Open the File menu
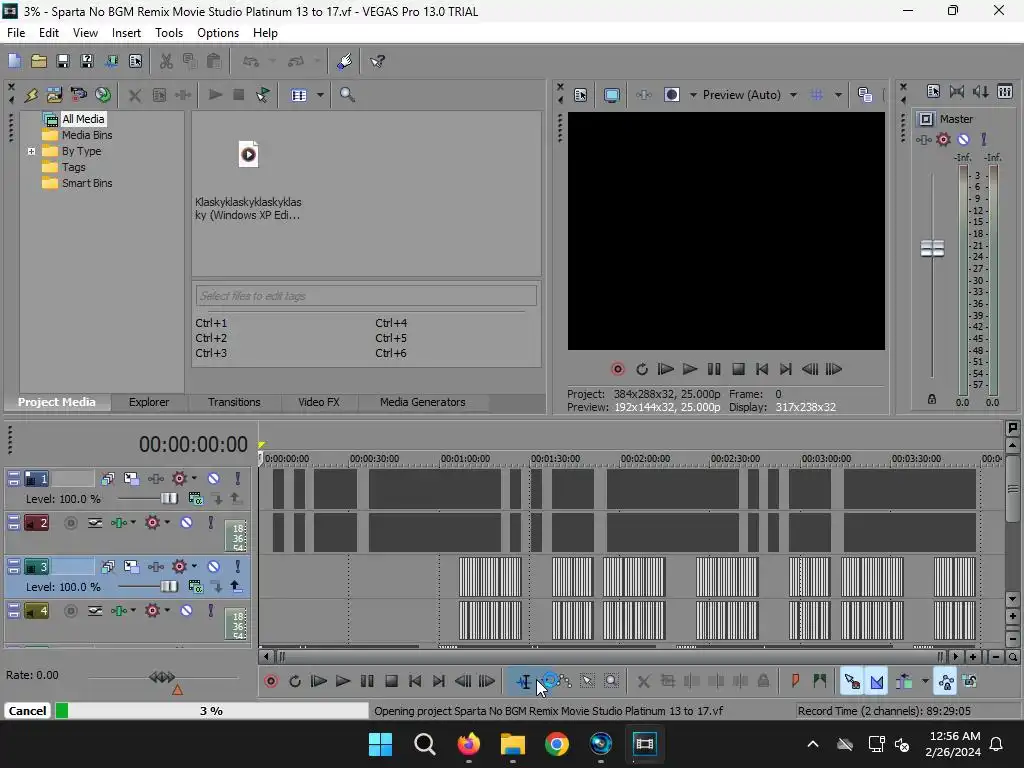The width and height of the screenshot is (1024, 768). pos(16,33)
